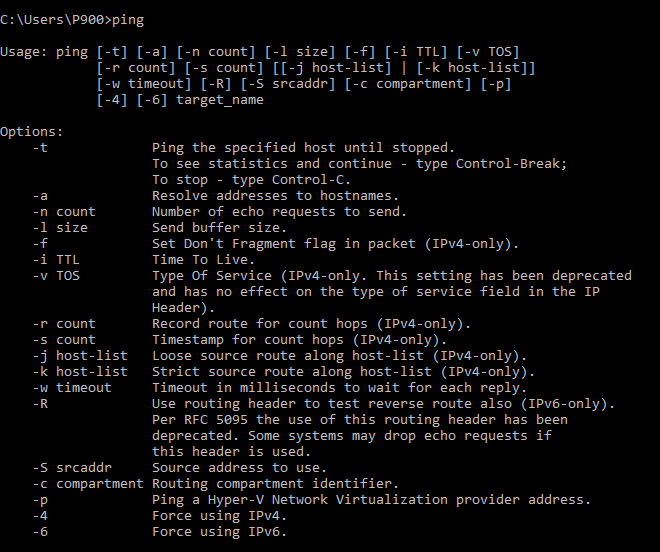Click the 'Options:' heading

click(x=32, y=132)
